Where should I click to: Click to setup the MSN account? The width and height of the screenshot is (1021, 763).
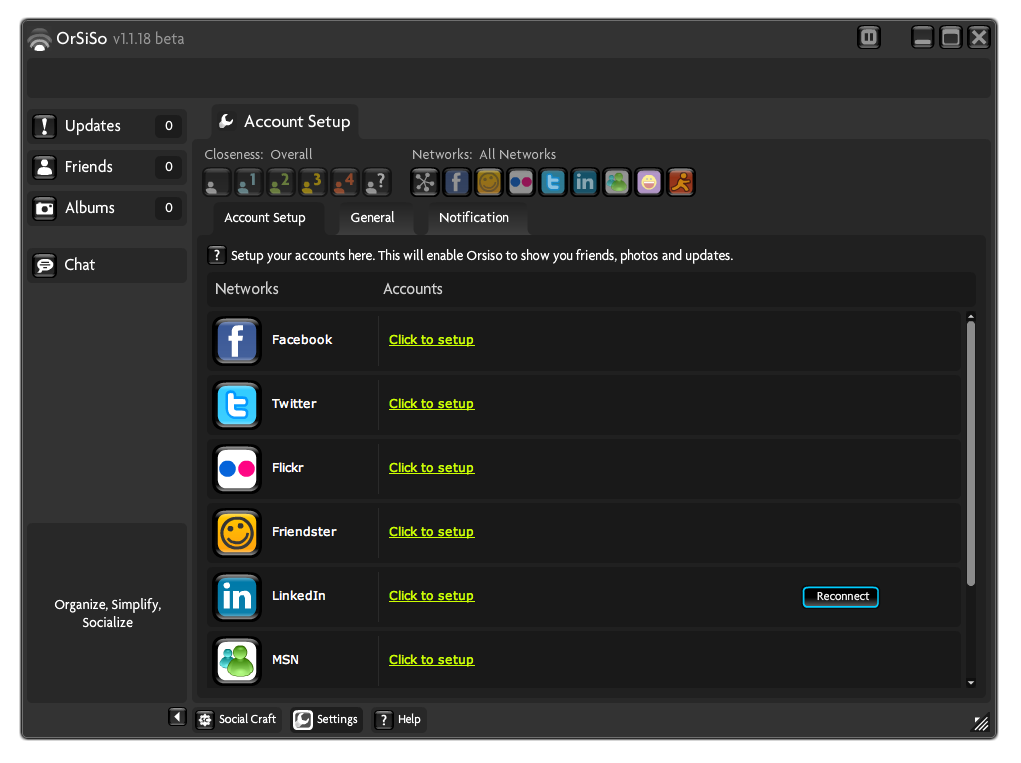pyautogui.click(x=431, y=659)
